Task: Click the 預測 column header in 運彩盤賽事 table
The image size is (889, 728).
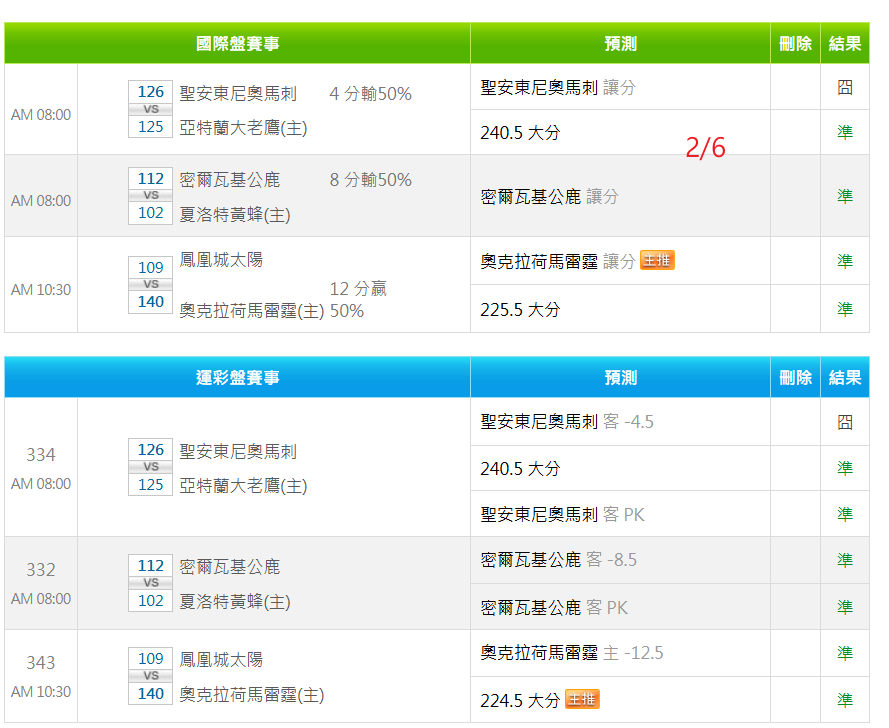Action: click(620, 378)
